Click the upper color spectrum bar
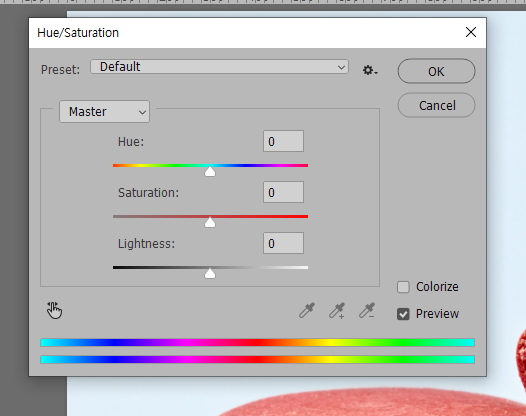The image size is (526, 416). point(257,343)
